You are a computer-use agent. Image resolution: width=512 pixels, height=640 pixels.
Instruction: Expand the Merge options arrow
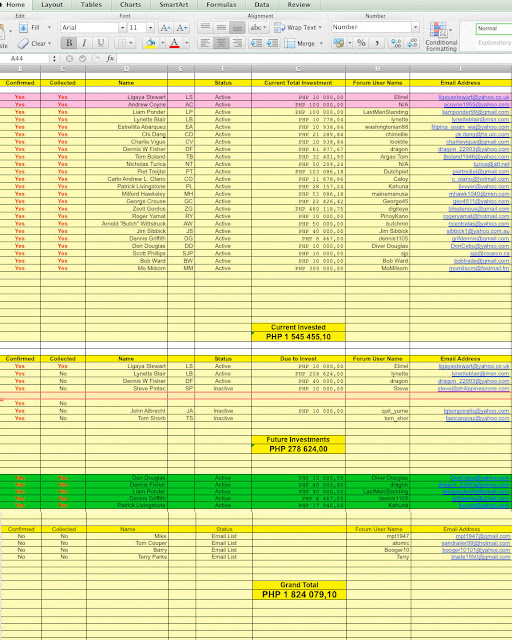point(321,43)
